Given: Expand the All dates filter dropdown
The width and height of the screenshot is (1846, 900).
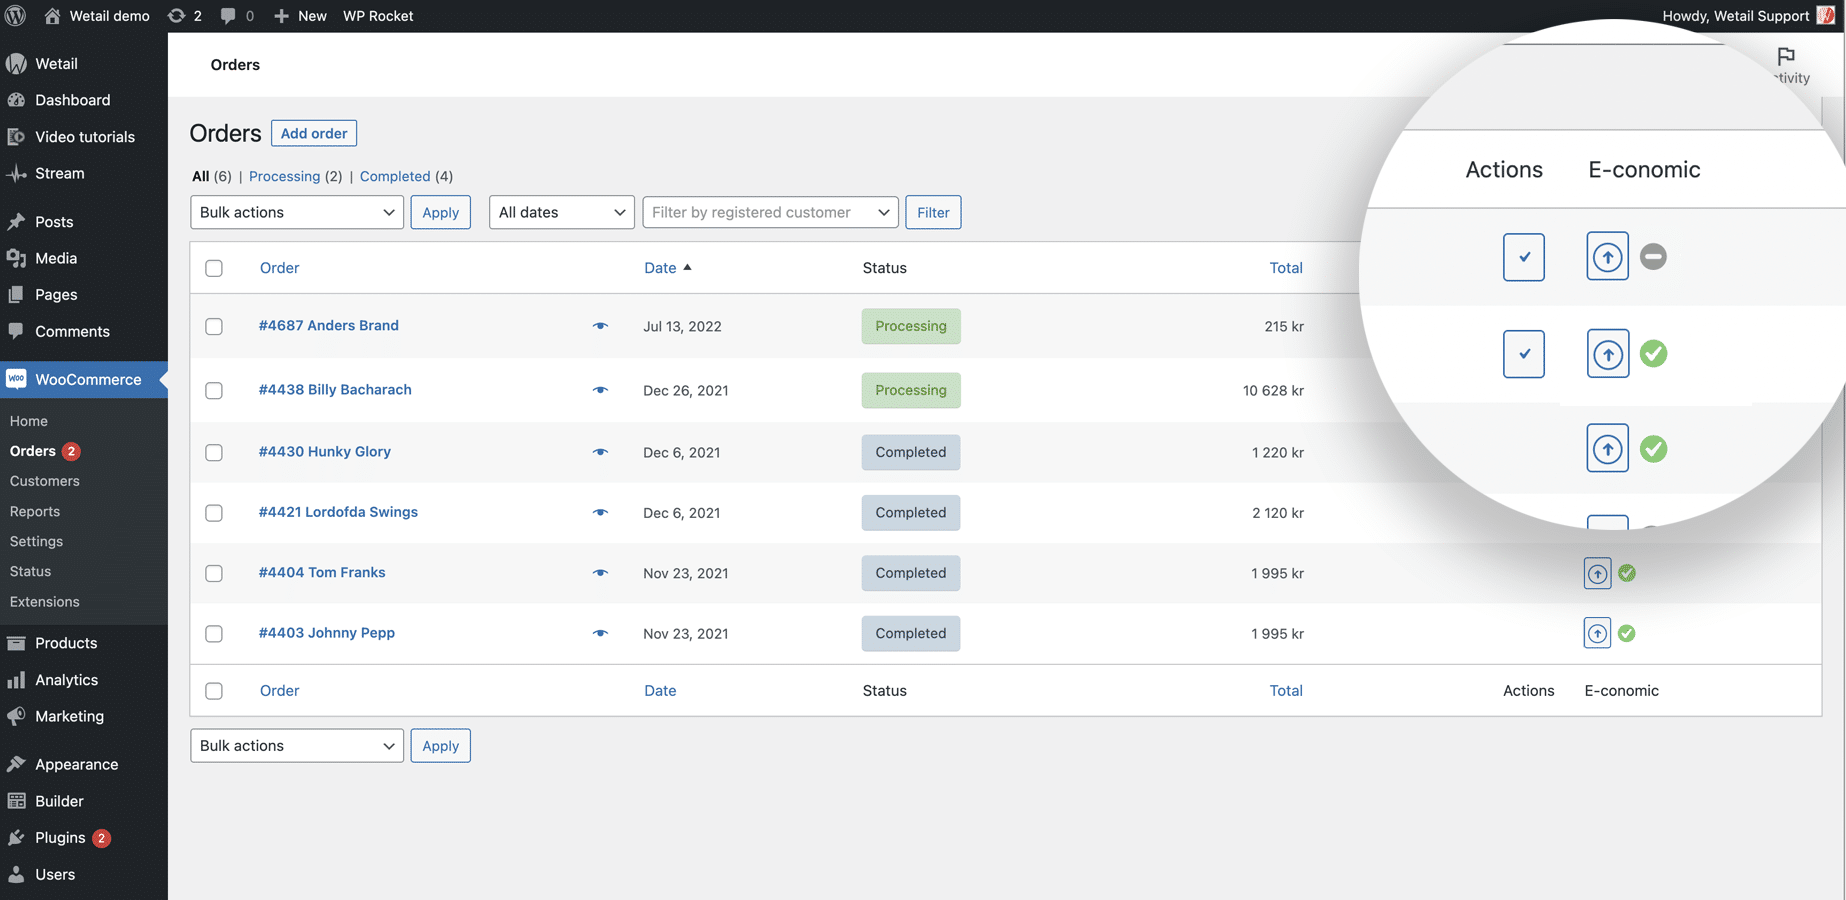Looking at the screenshot, I should click(x=561, y=212).
